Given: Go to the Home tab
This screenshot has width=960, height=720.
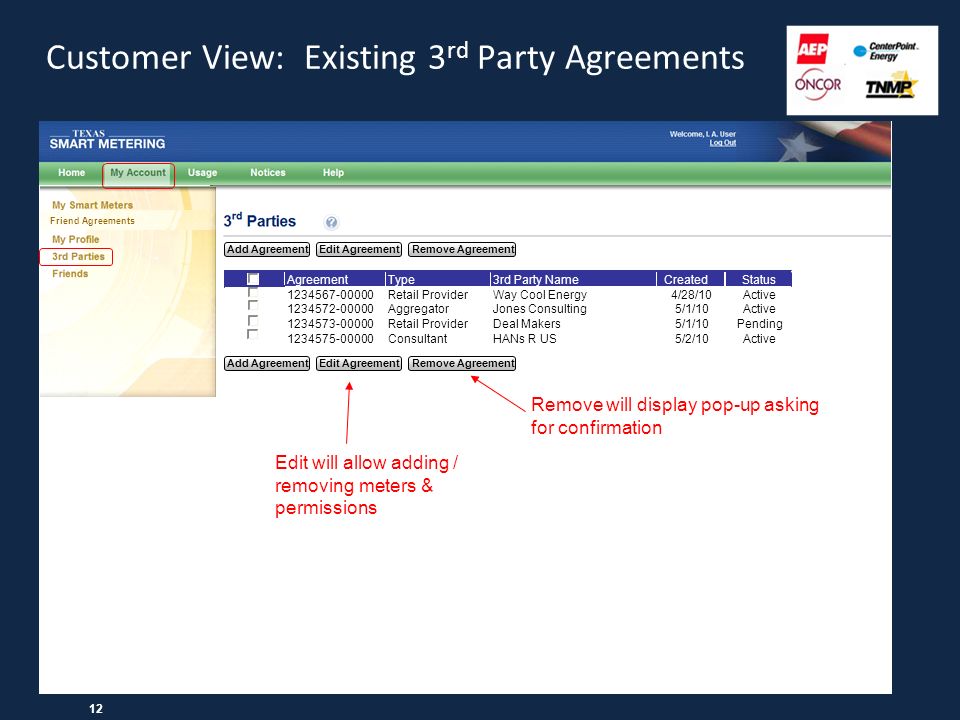Looking at the screenshot, I should point(72,173).
